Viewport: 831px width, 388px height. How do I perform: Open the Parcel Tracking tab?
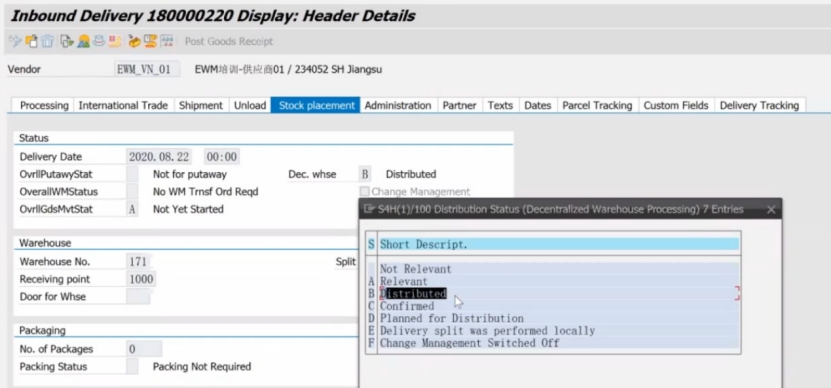coord(597,105)
